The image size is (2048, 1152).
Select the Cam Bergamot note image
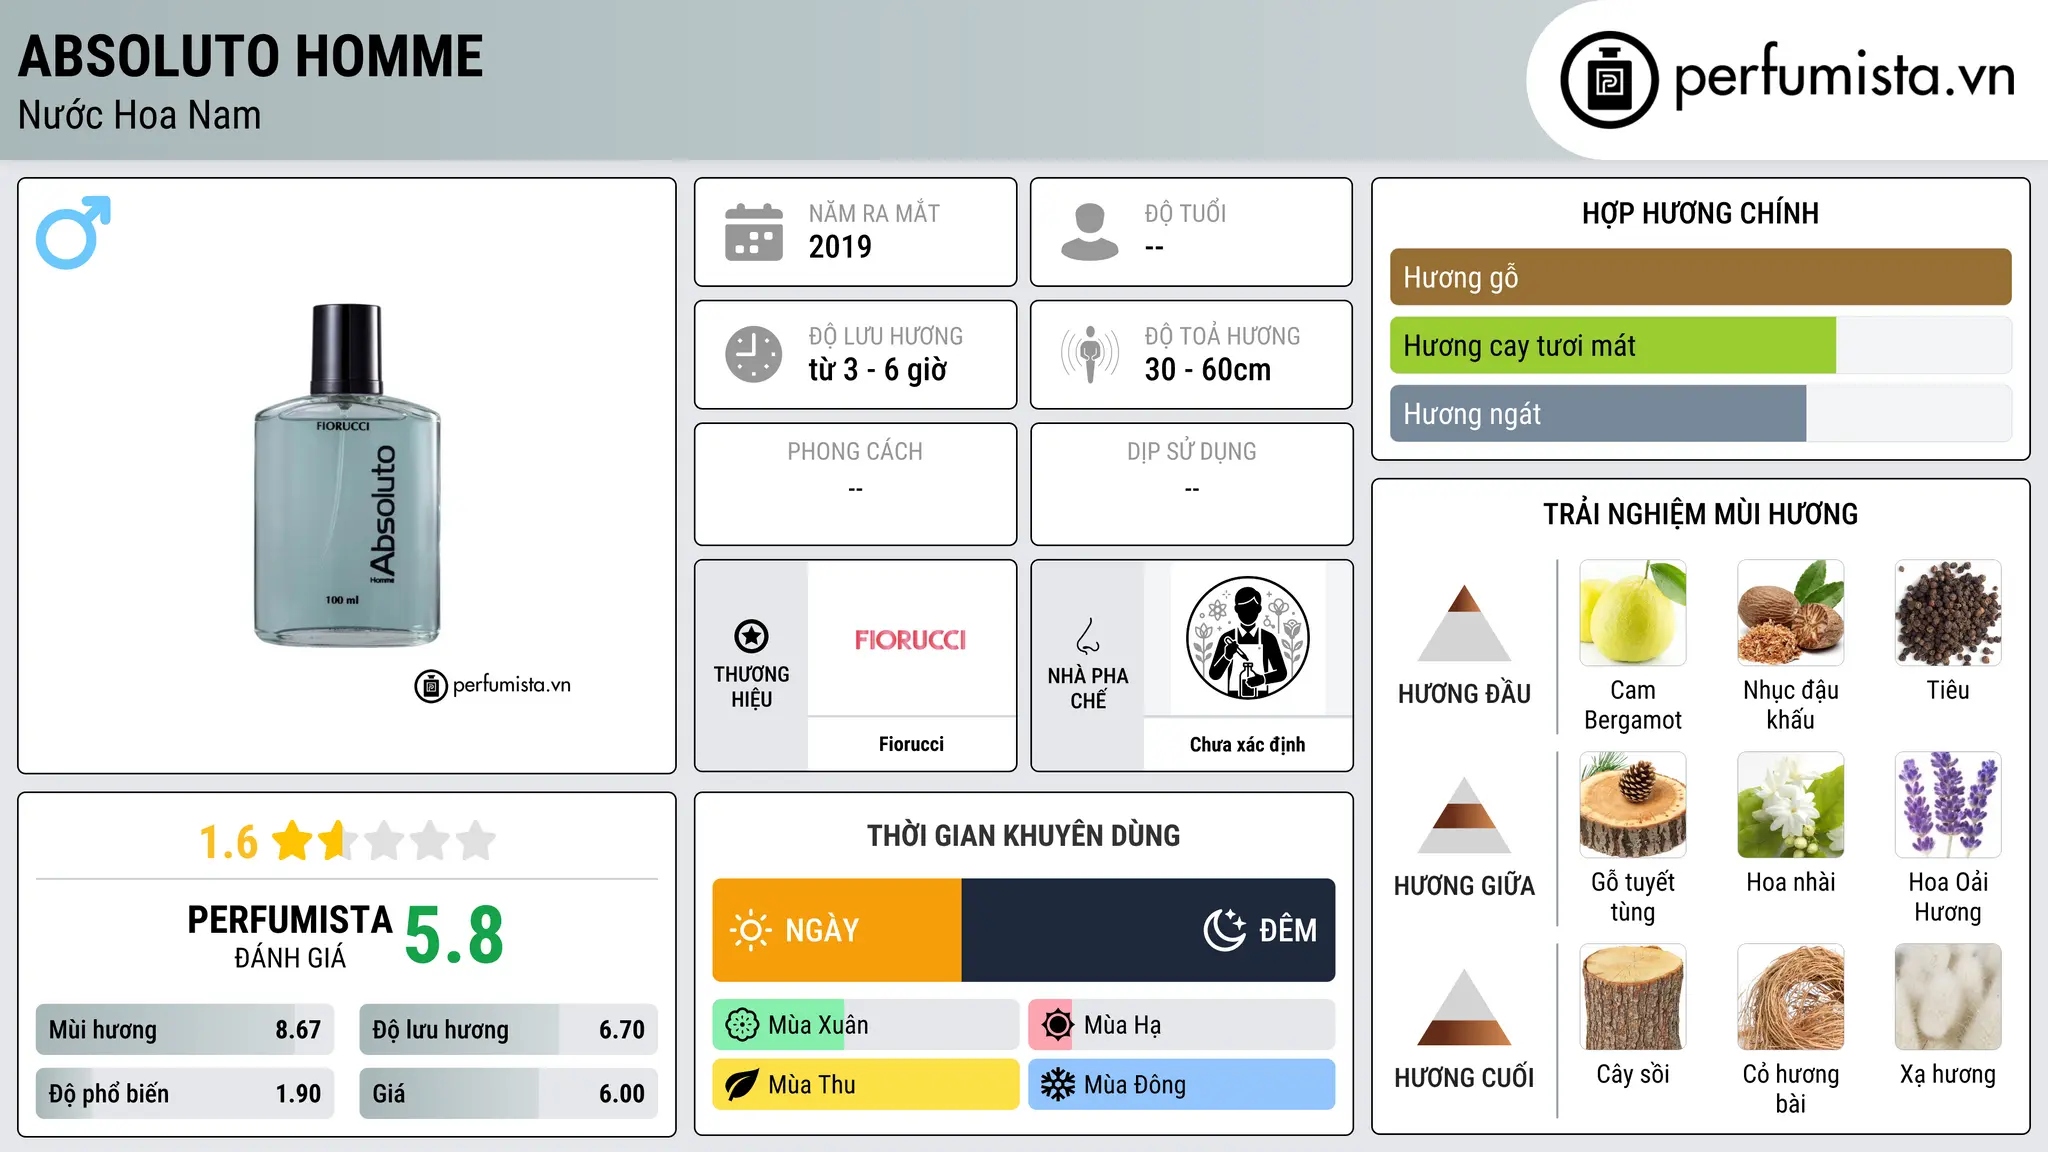[1633, 613]
